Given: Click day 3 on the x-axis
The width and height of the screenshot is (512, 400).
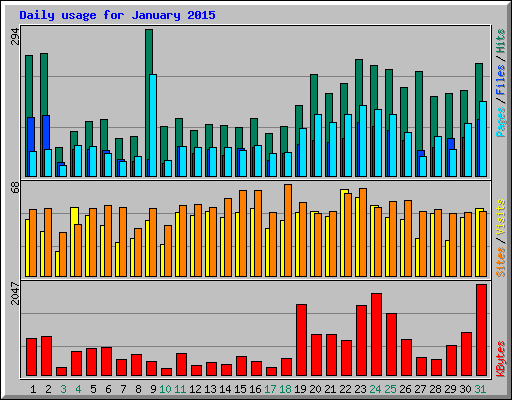Looking at the screenshot, I should pyautogui.click(x=63, y=389).
